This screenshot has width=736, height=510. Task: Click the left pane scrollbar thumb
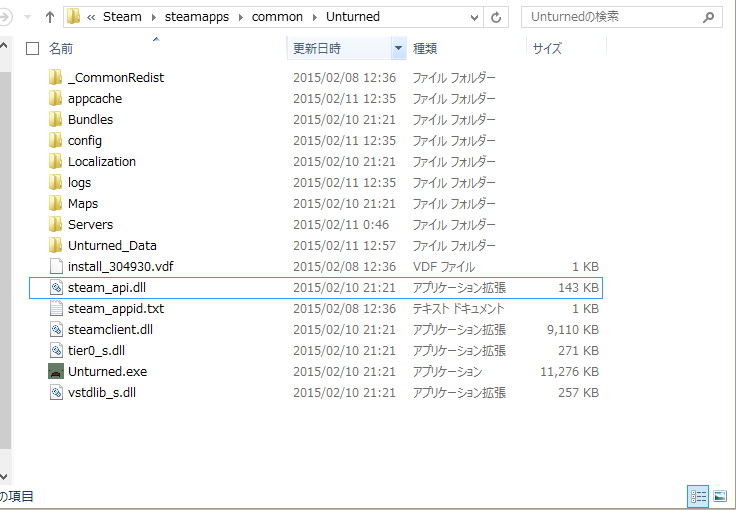click(x=5, y=260)
